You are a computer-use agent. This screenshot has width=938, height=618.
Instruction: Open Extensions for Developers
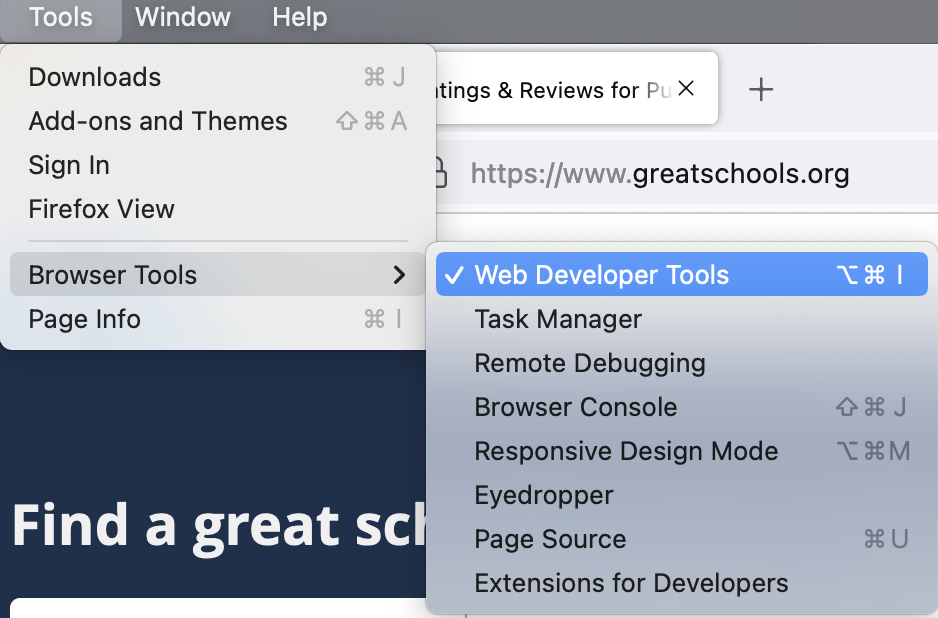click(x=681, y=583)
